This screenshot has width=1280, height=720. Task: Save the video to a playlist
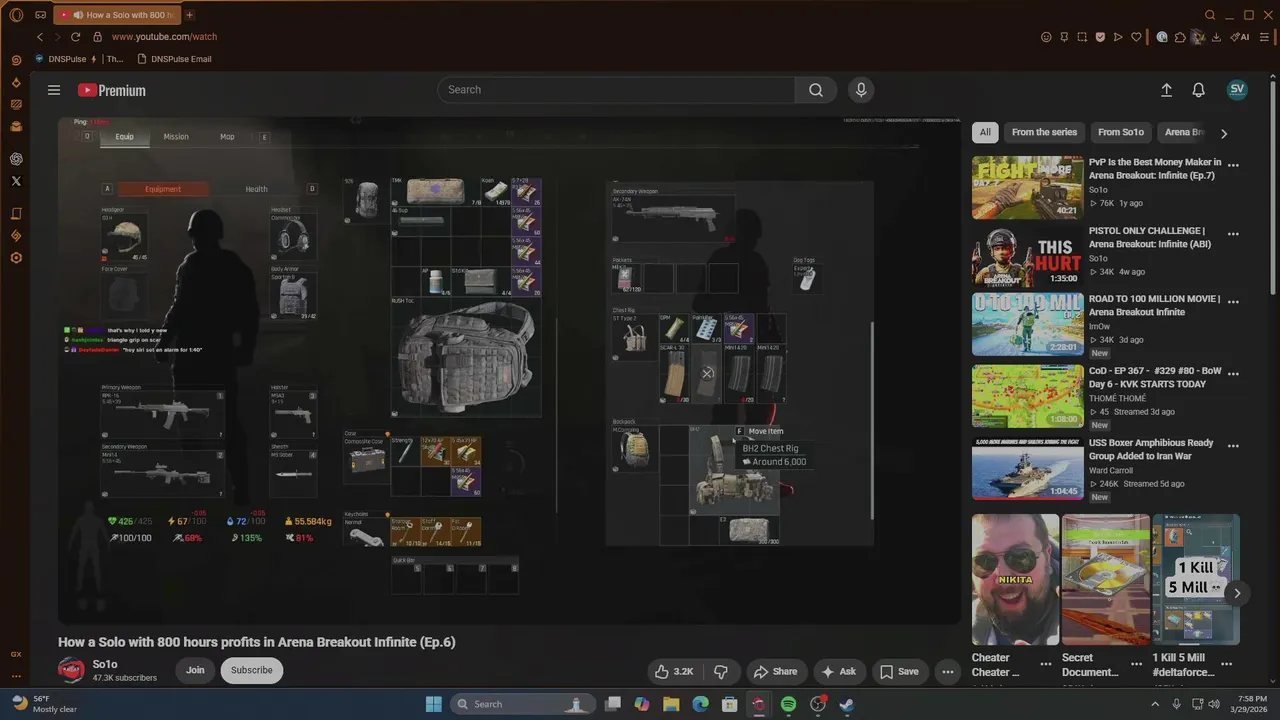(x=899, y=672)
